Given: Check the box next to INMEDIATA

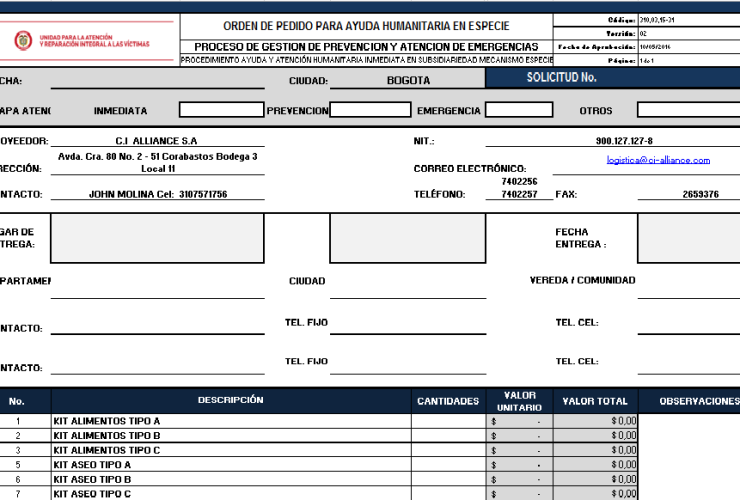Looking at the screenshot, I should tap(222, 110).
